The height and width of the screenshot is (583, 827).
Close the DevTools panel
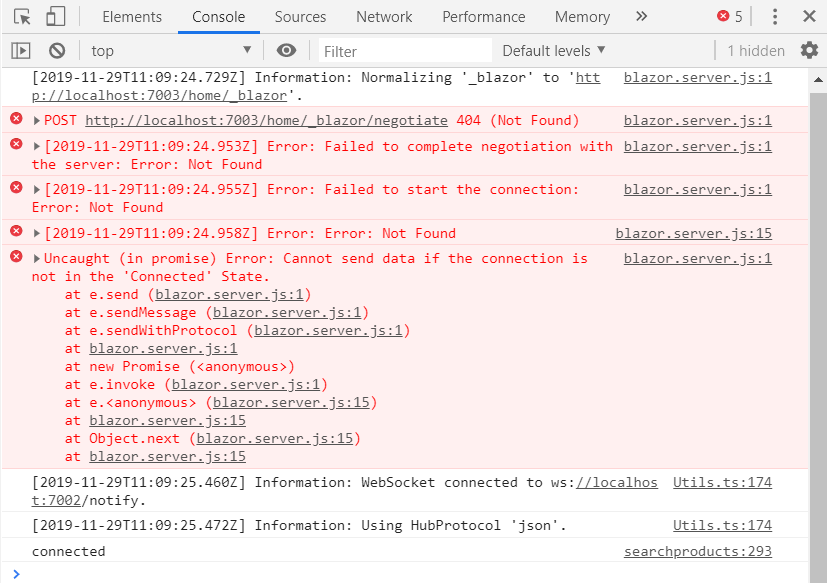(x=809, y=16)
